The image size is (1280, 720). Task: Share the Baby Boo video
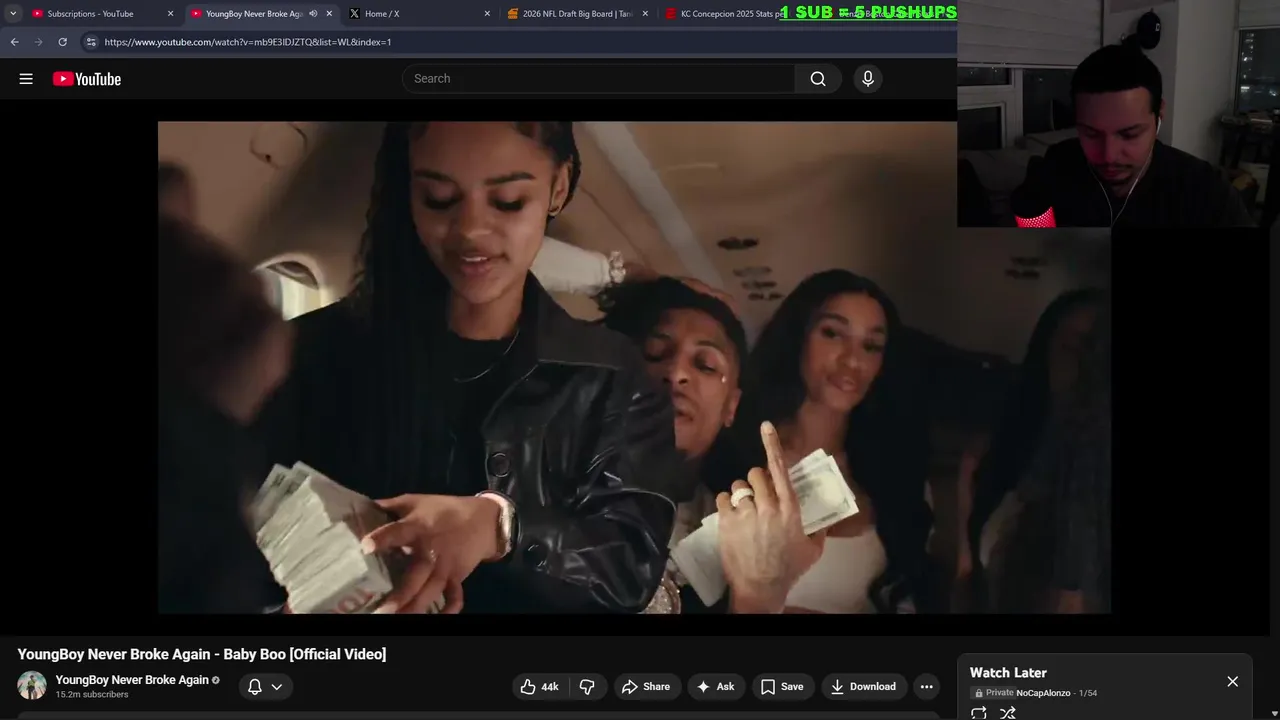tap(646, 686)
